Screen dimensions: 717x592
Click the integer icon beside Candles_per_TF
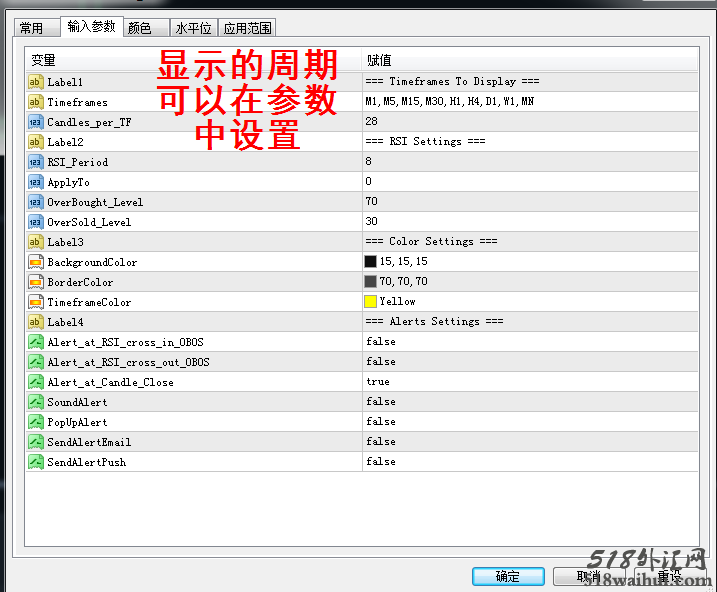(x=36, y=122)
